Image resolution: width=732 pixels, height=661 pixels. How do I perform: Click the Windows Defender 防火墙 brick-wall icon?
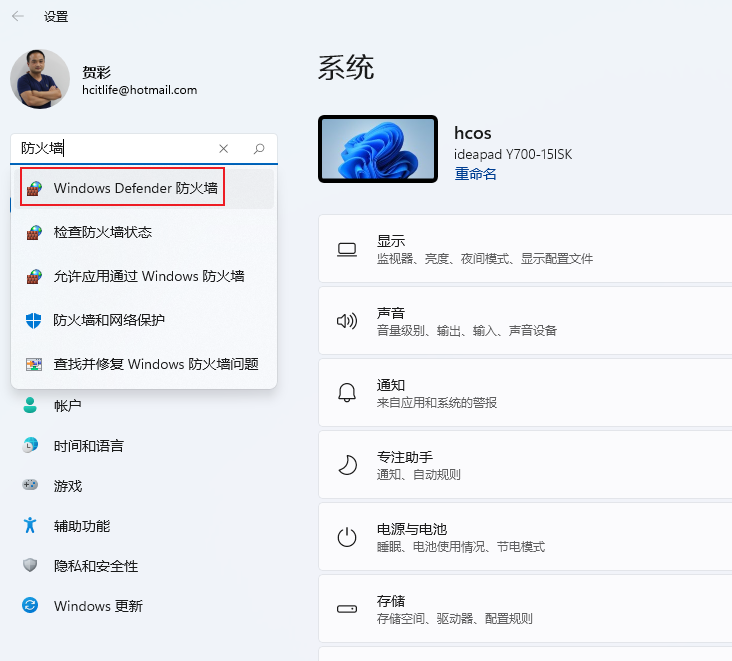point(34,189)
